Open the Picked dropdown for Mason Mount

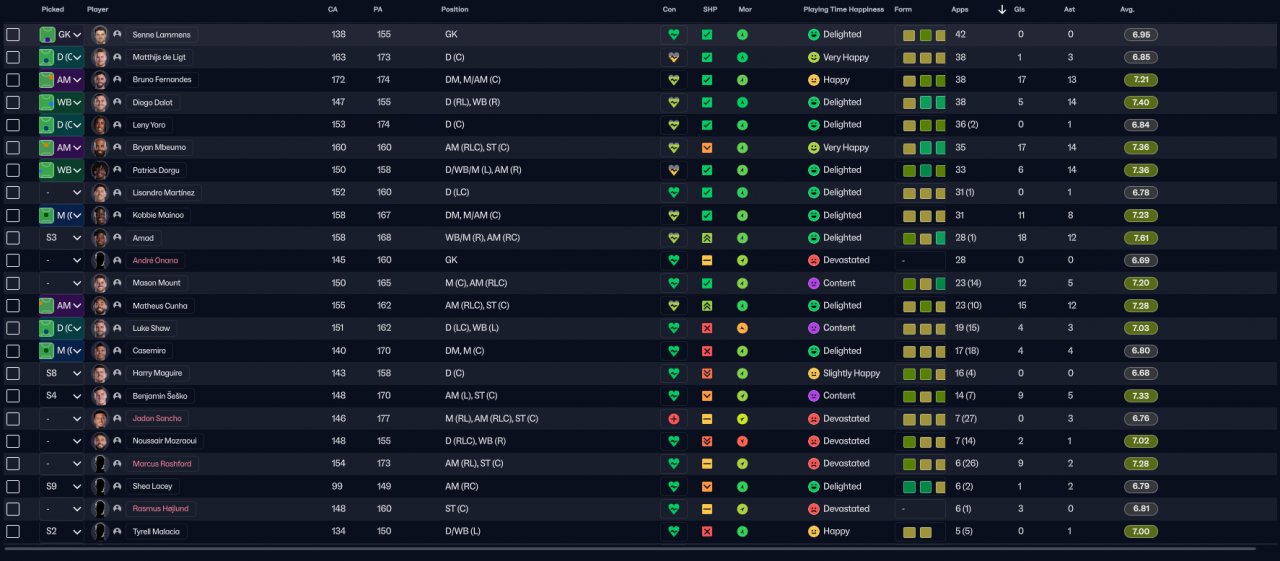click(61, 283)
